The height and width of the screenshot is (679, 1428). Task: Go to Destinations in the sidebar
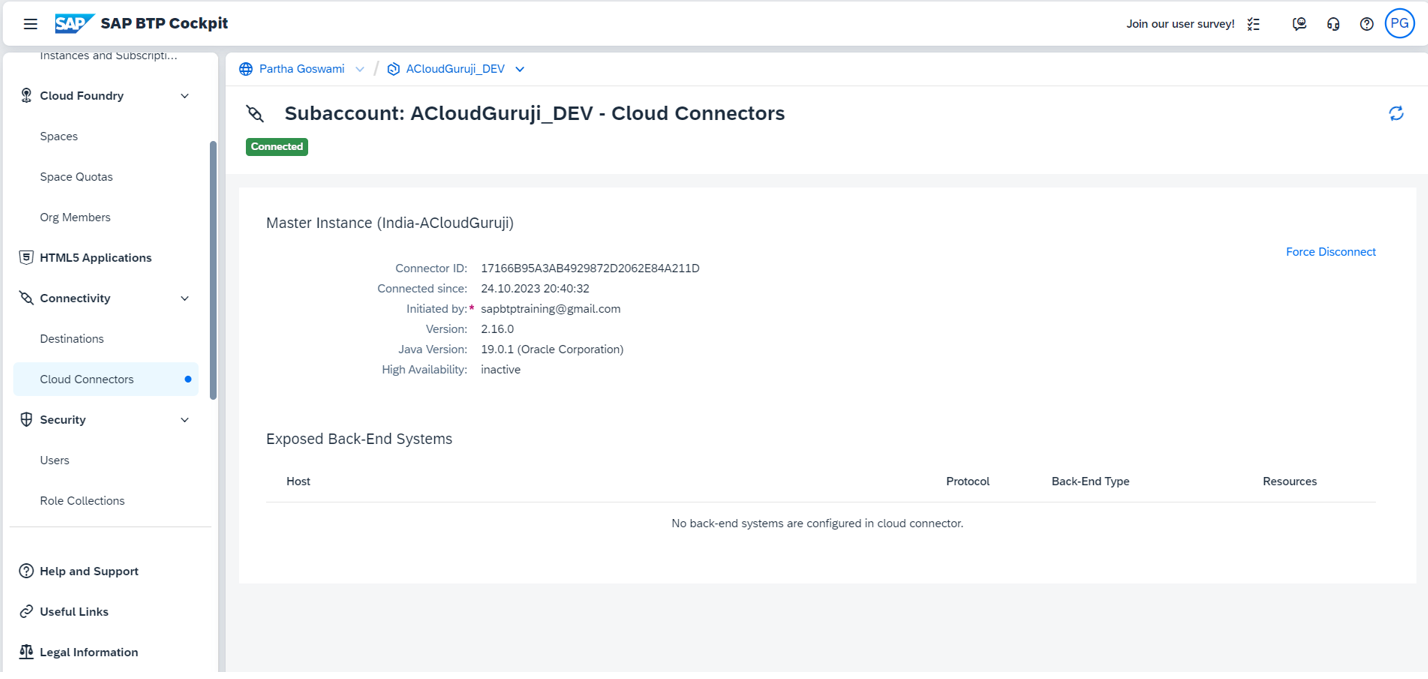pos(72,339)
